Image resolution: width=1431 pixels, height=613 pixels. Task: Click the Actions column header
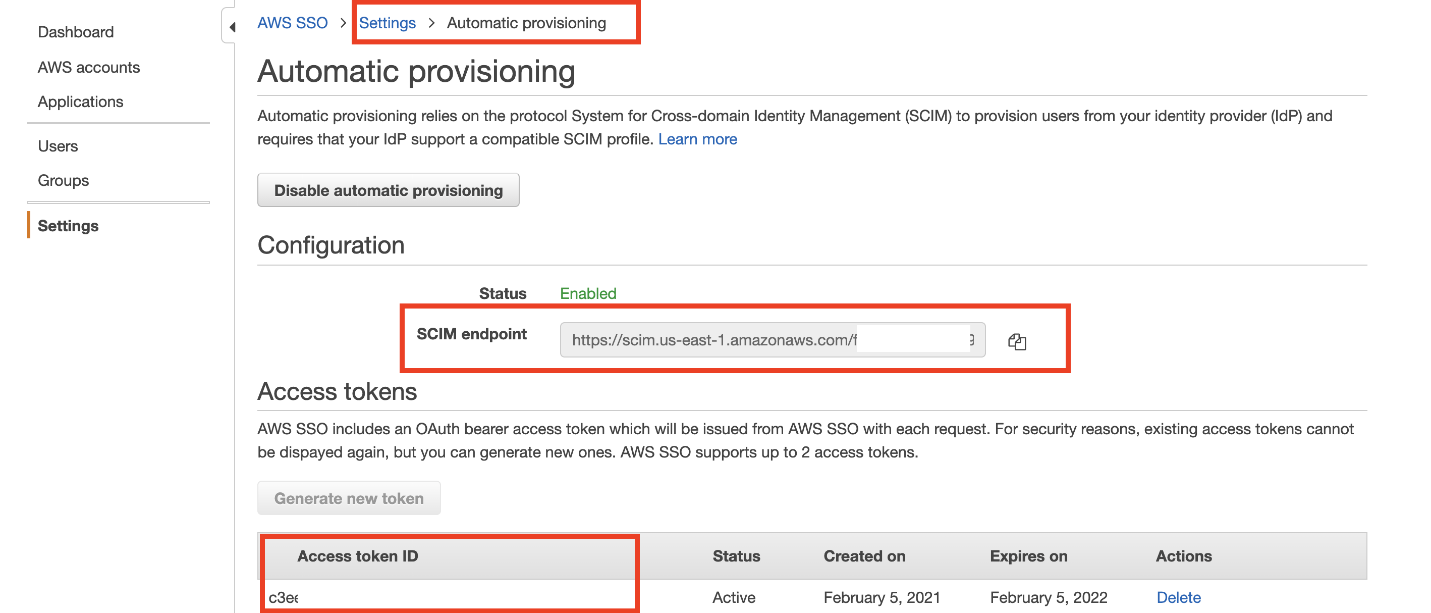pos(1184,556)
